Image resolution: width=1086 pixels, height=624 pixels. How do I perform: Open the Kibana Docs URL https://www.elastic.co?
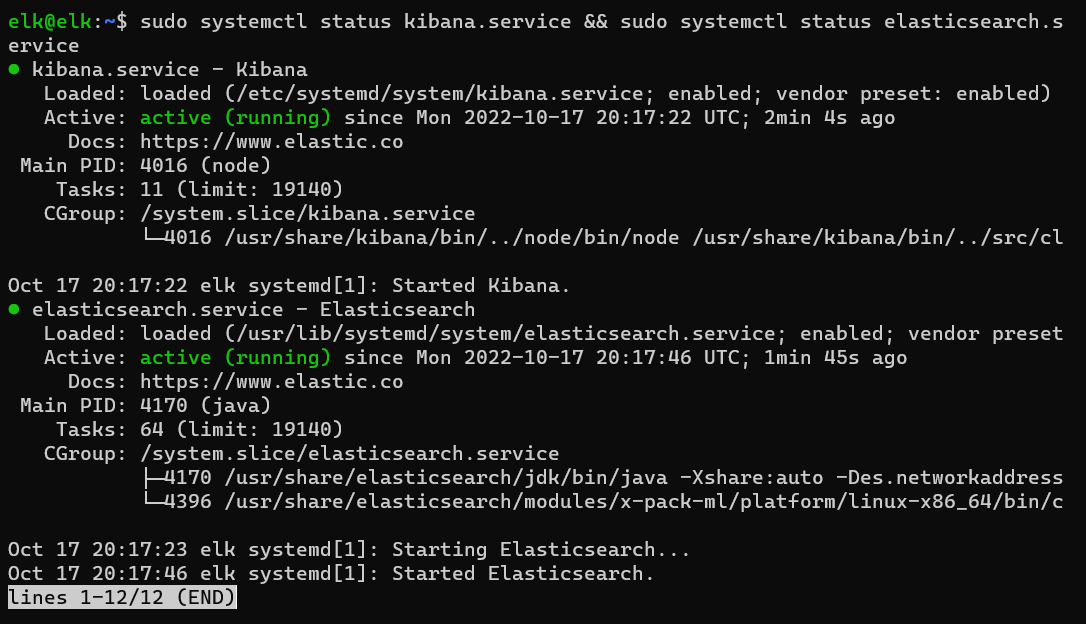pyautogui.click(x=272, y=142)
